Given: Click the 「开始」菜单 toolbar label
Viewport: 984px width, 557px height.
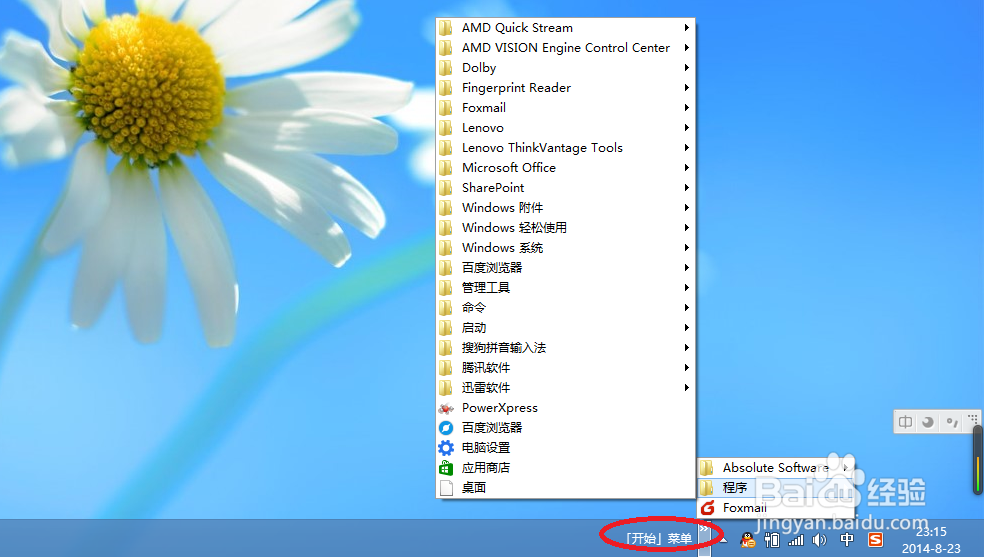Looking at the screenshot, I should (x=658, y=538).
